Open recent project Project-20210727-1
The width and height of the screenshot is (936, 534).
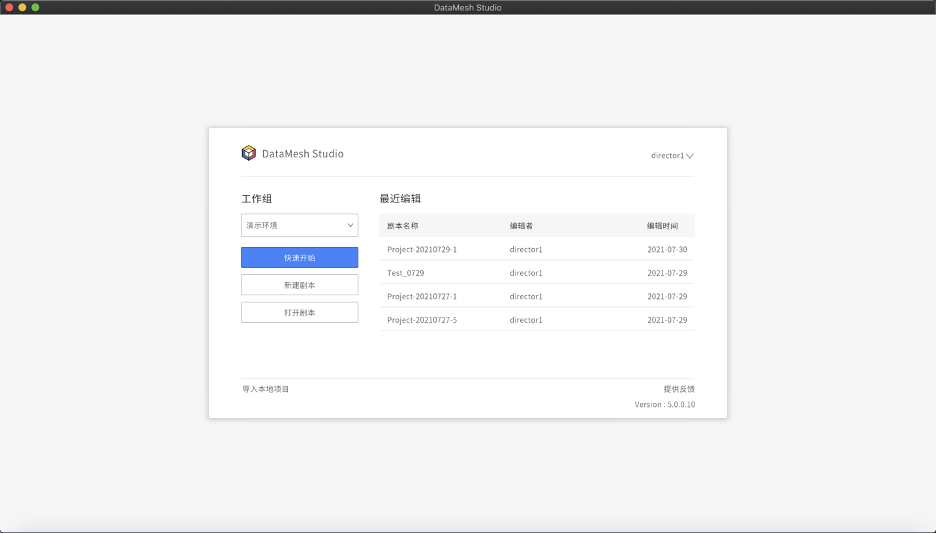[x=422, y=297]
